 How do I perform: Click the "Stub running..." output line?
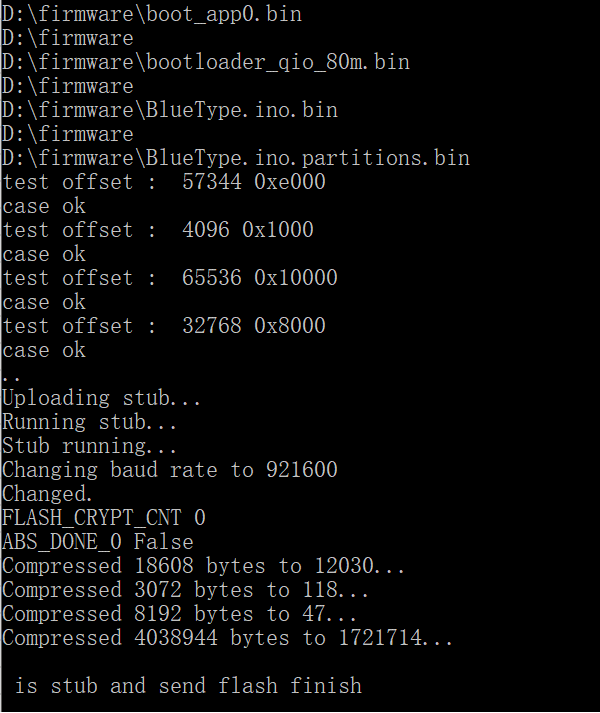[x=90, y=446]
